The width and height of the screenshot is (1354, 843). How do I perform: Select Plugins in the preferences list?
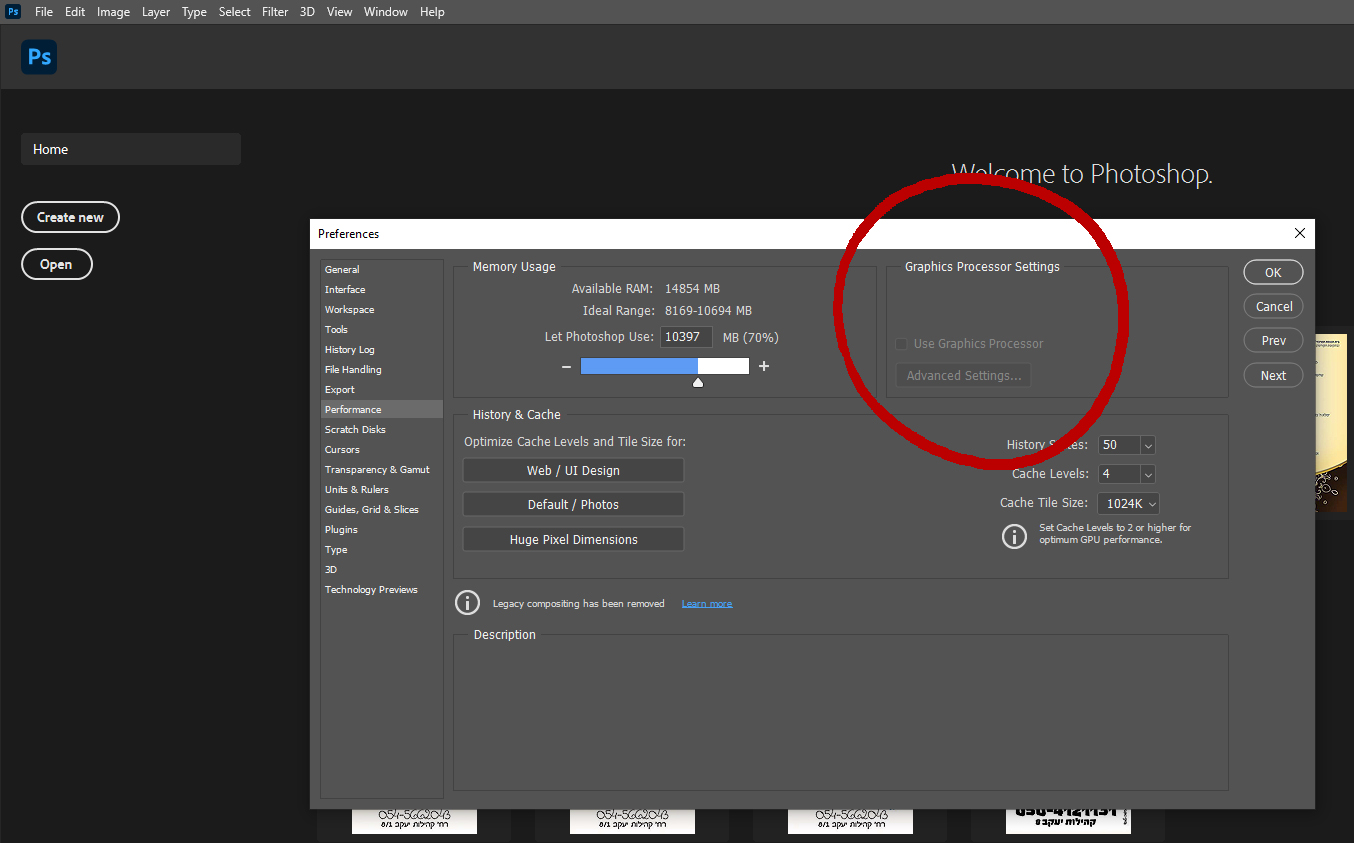[382, 530]
